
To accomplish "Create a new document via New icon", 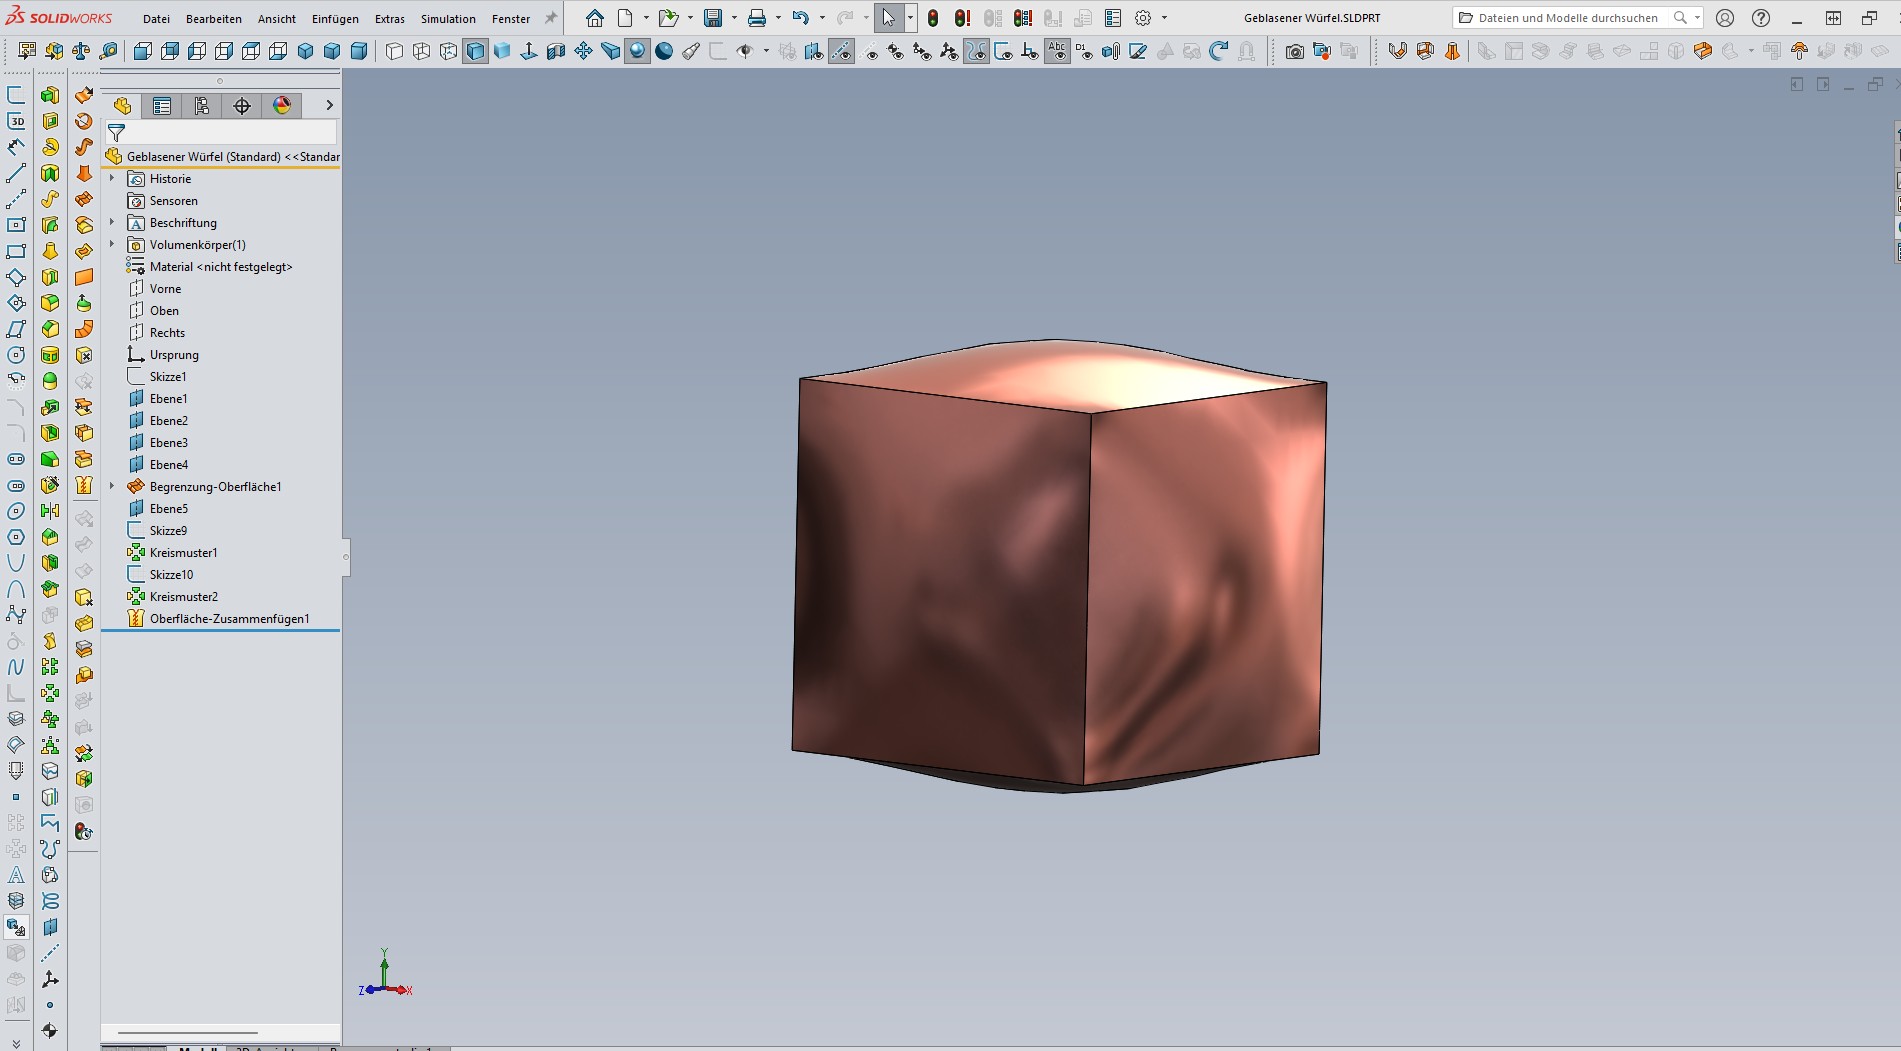I will click(x=625, y=18).
